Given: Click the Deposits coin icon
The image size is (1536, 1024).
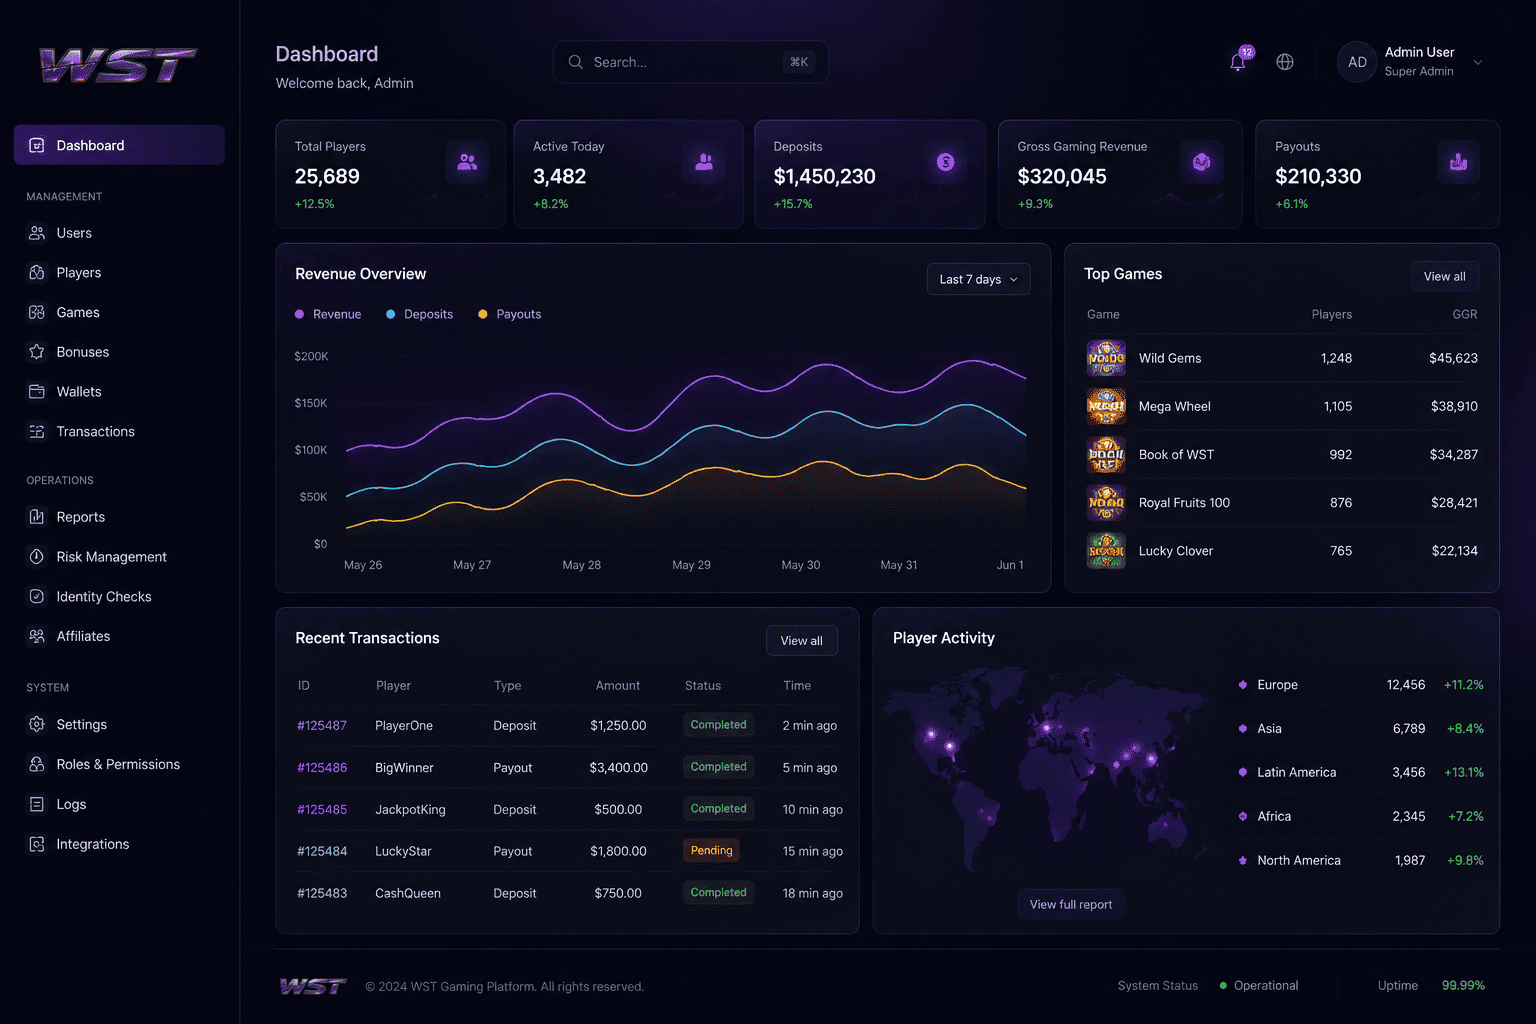Looking at the screenshot, I should 945,162.
